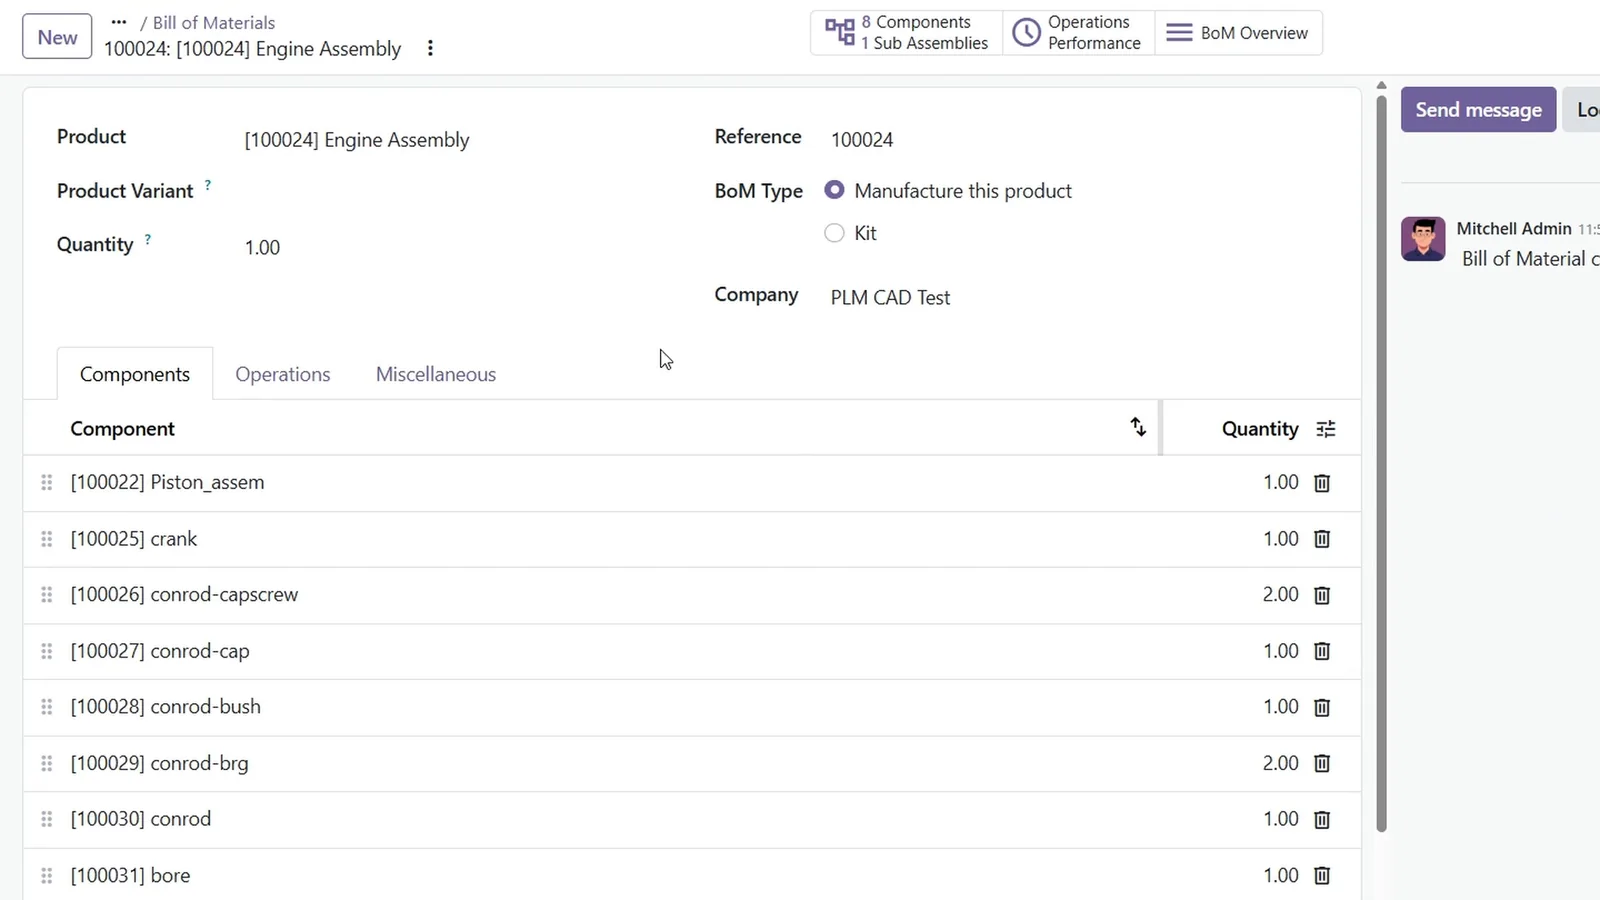Screen dimensions: 1600x900
Task: Delete the conrod-brg component row
Action: coord(1322,763)
